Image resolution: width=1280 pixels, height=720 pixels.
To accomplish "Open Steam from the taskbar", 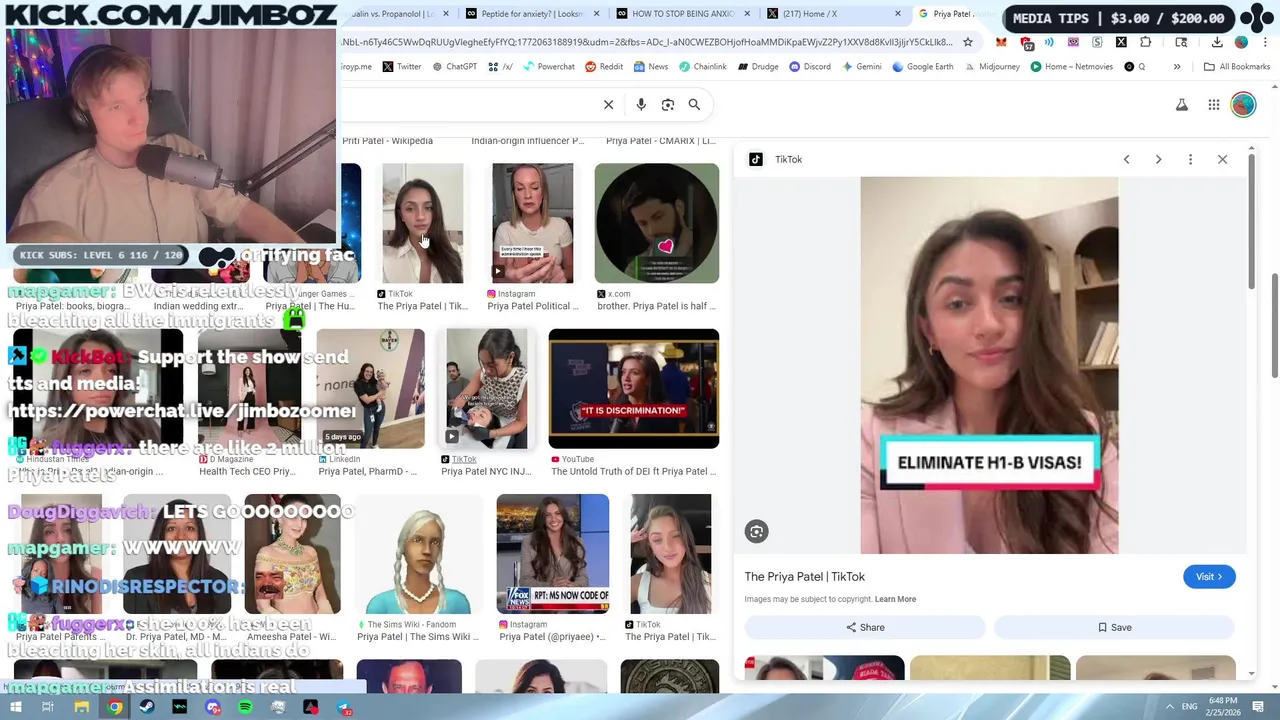I will [147, 707].
